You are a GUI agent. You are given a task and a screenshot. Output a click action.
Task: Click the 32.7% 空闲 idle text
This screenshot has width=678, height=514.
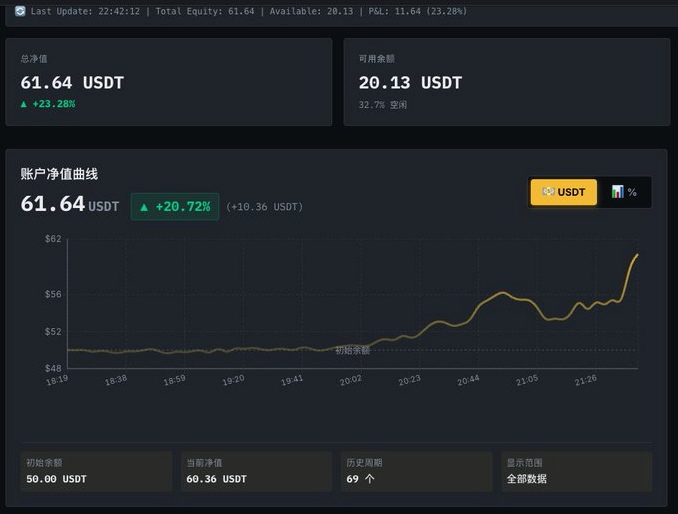[x=383, y=104]
